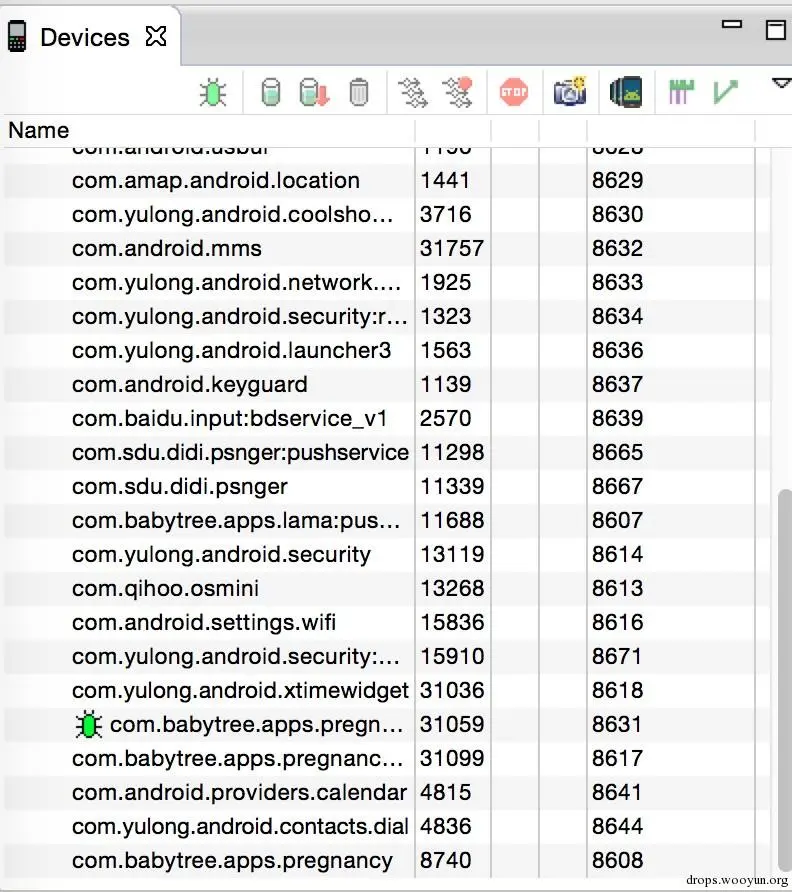The height and width of the screenshot is (892, 792).
Task: Click PID value 13268
Action: [452, 589]
